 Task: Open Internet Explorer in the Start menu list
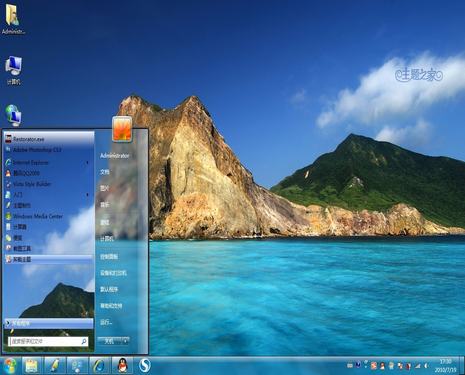pos(49,162)
